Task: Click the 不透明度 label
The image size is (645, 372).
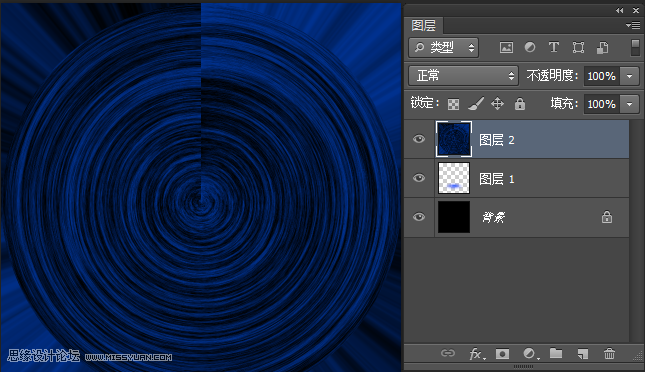Action: 552,76
